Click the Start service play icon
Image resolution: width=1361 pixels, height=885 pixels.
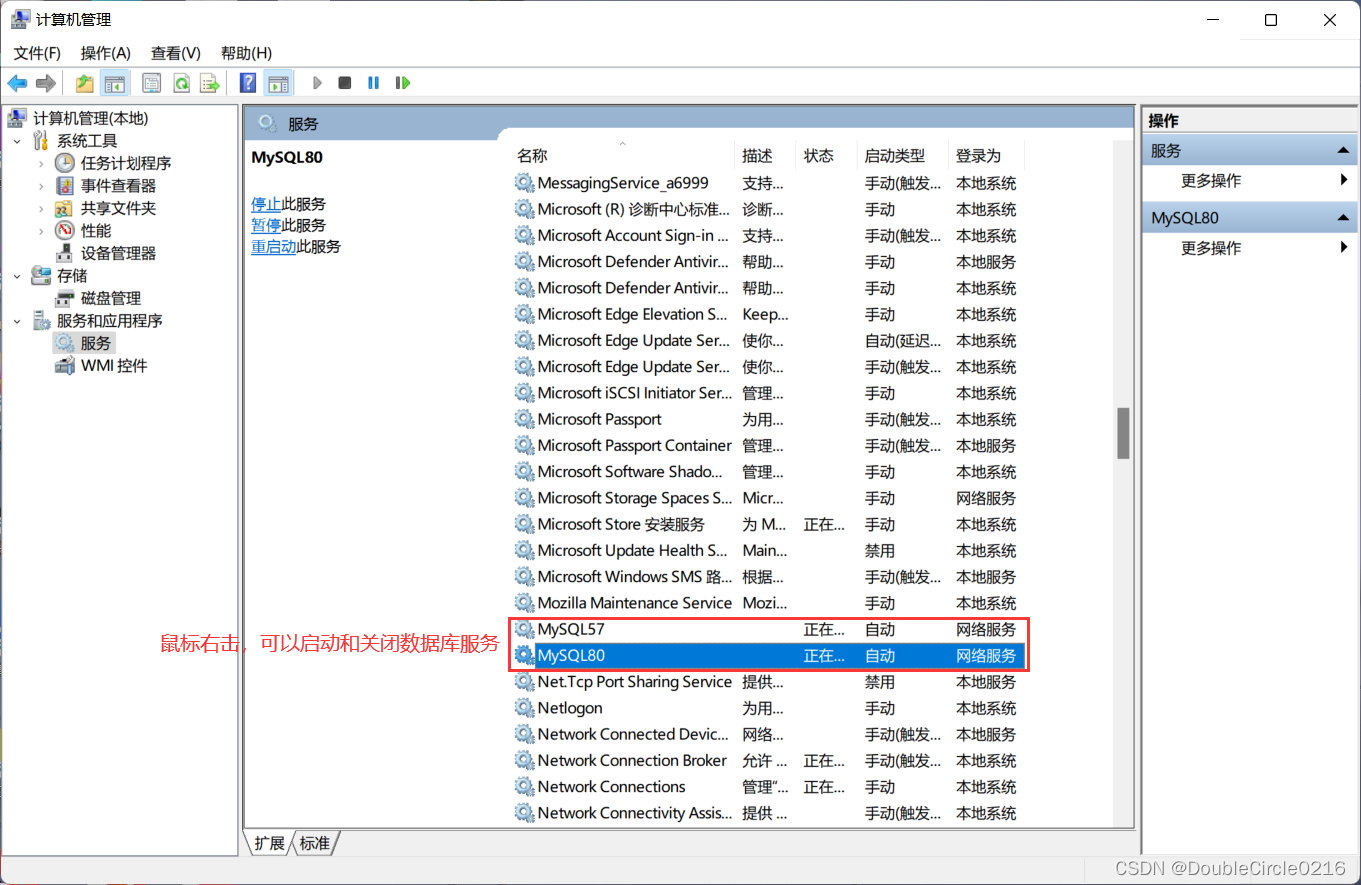click(x=317, y=83)
